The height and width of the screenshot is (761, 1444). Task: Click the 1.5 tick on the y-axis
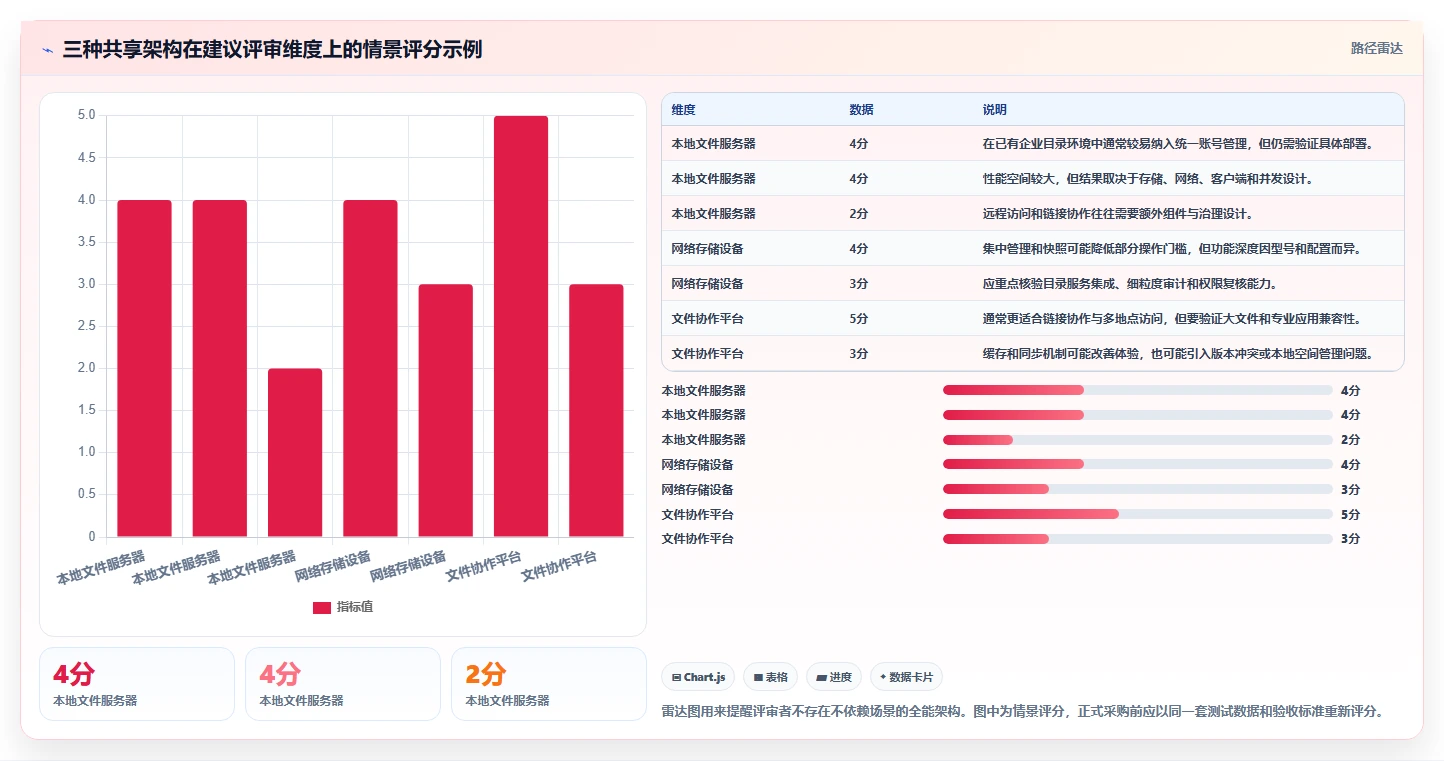coord(87,410)
